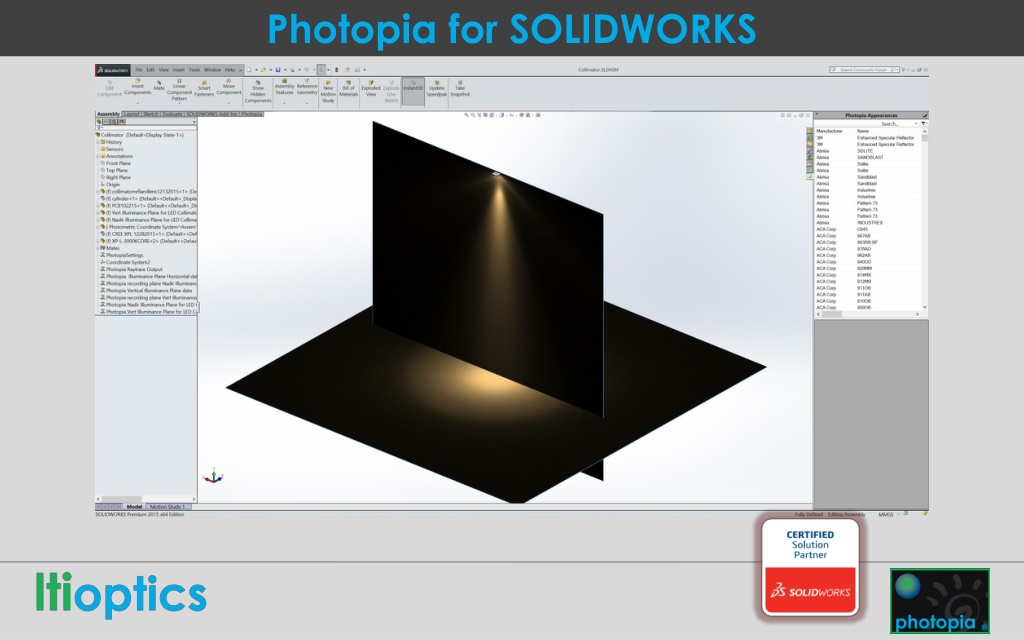
Task: Select the INDUSTREX appearance row
Action: click(x=868, y=223)
